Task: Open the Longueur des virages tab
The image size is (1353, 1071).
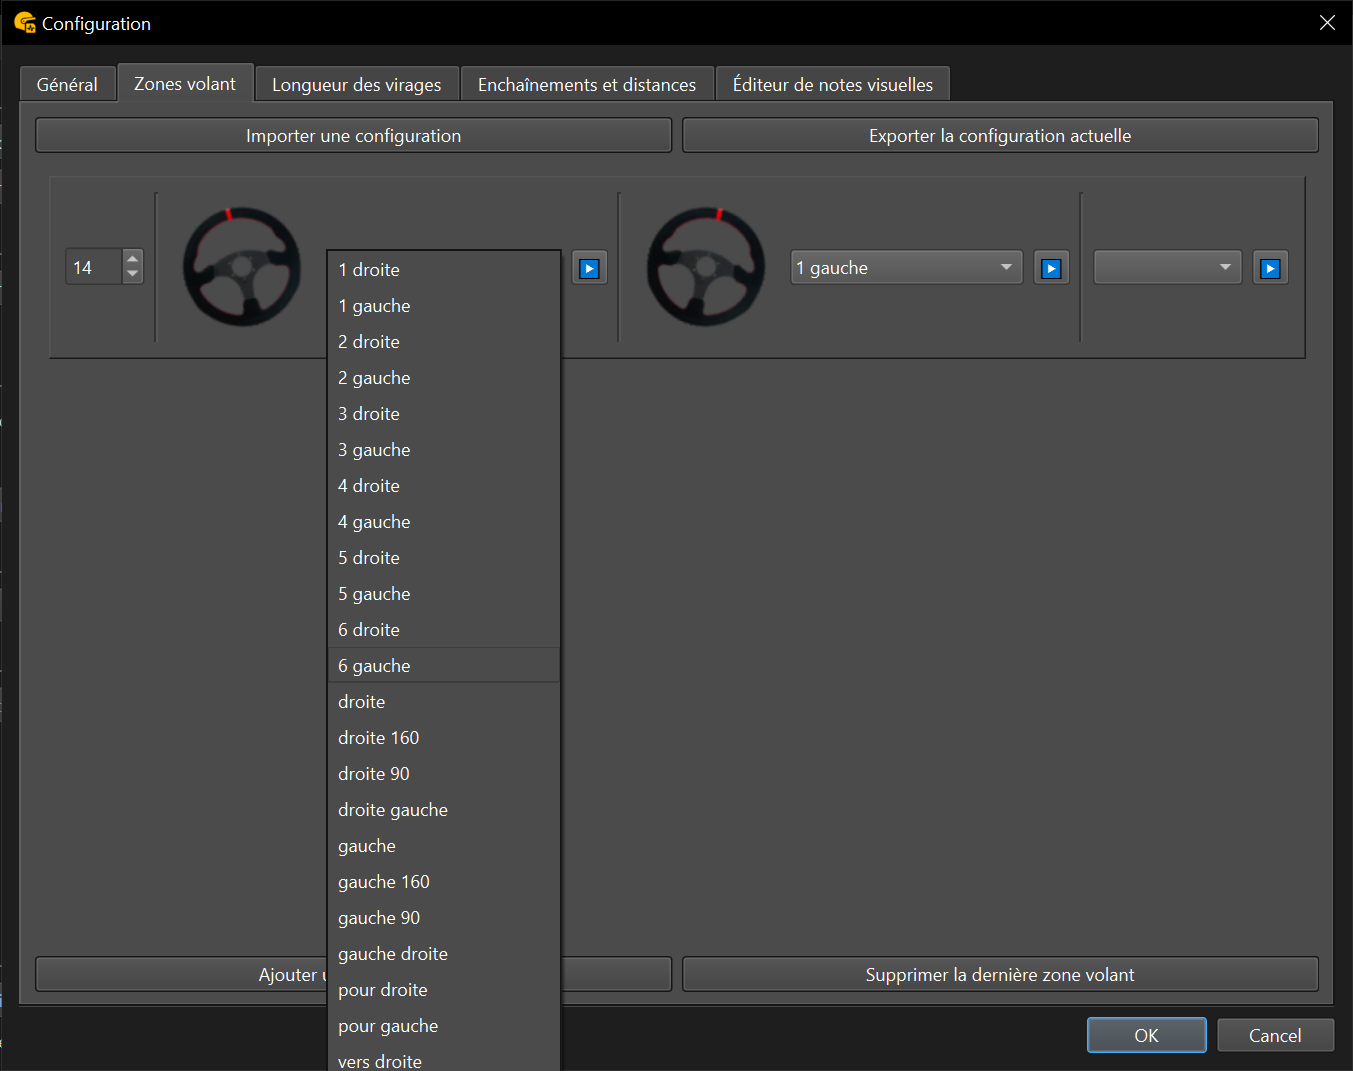Action: point(356,85)
